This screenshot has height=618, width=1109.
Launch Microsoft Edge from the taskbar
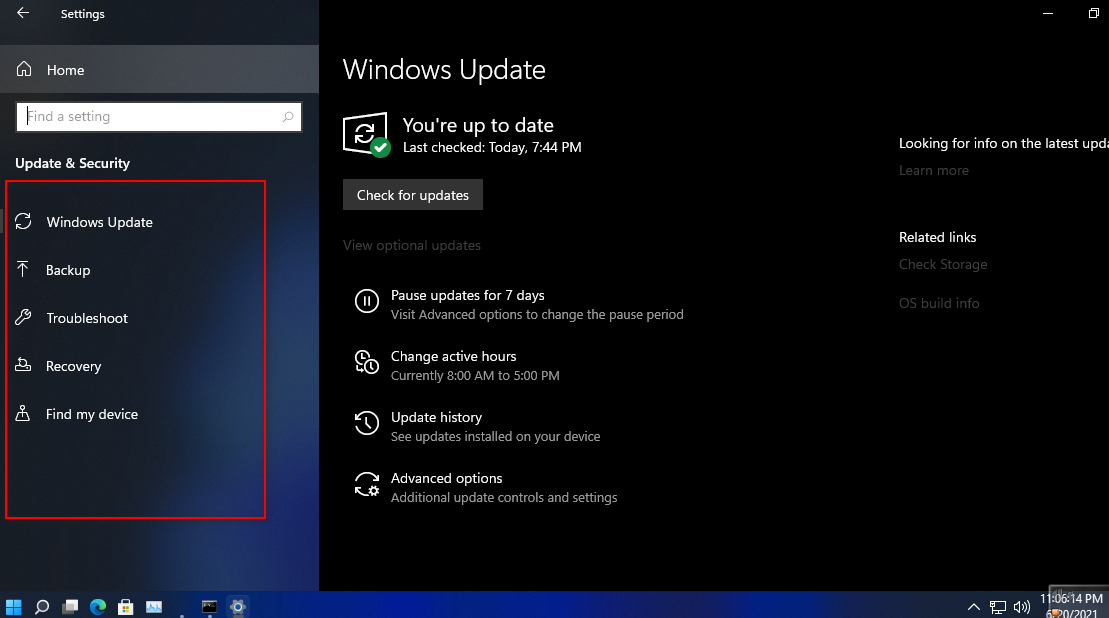point(98,607)
